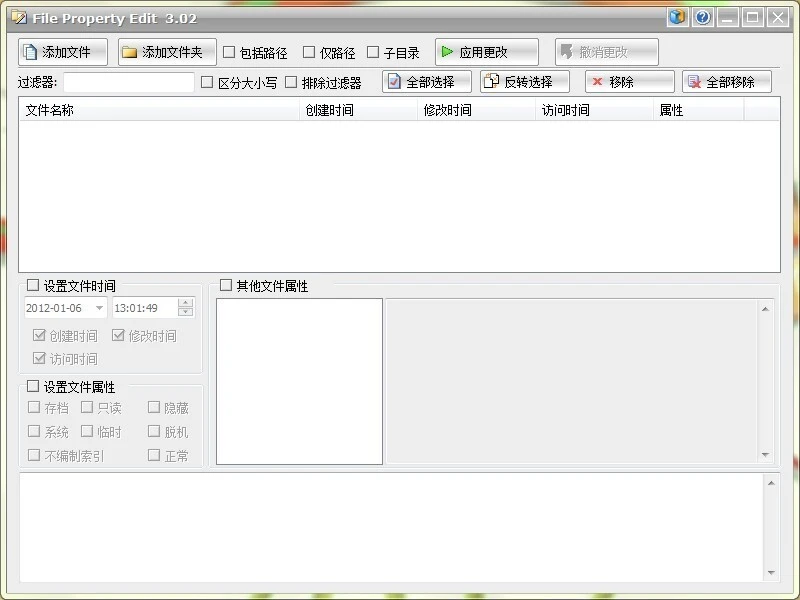Decrease the time with the down stepper arrow
The height and width of the screenshot is (600, 800).
pos(186,312)
